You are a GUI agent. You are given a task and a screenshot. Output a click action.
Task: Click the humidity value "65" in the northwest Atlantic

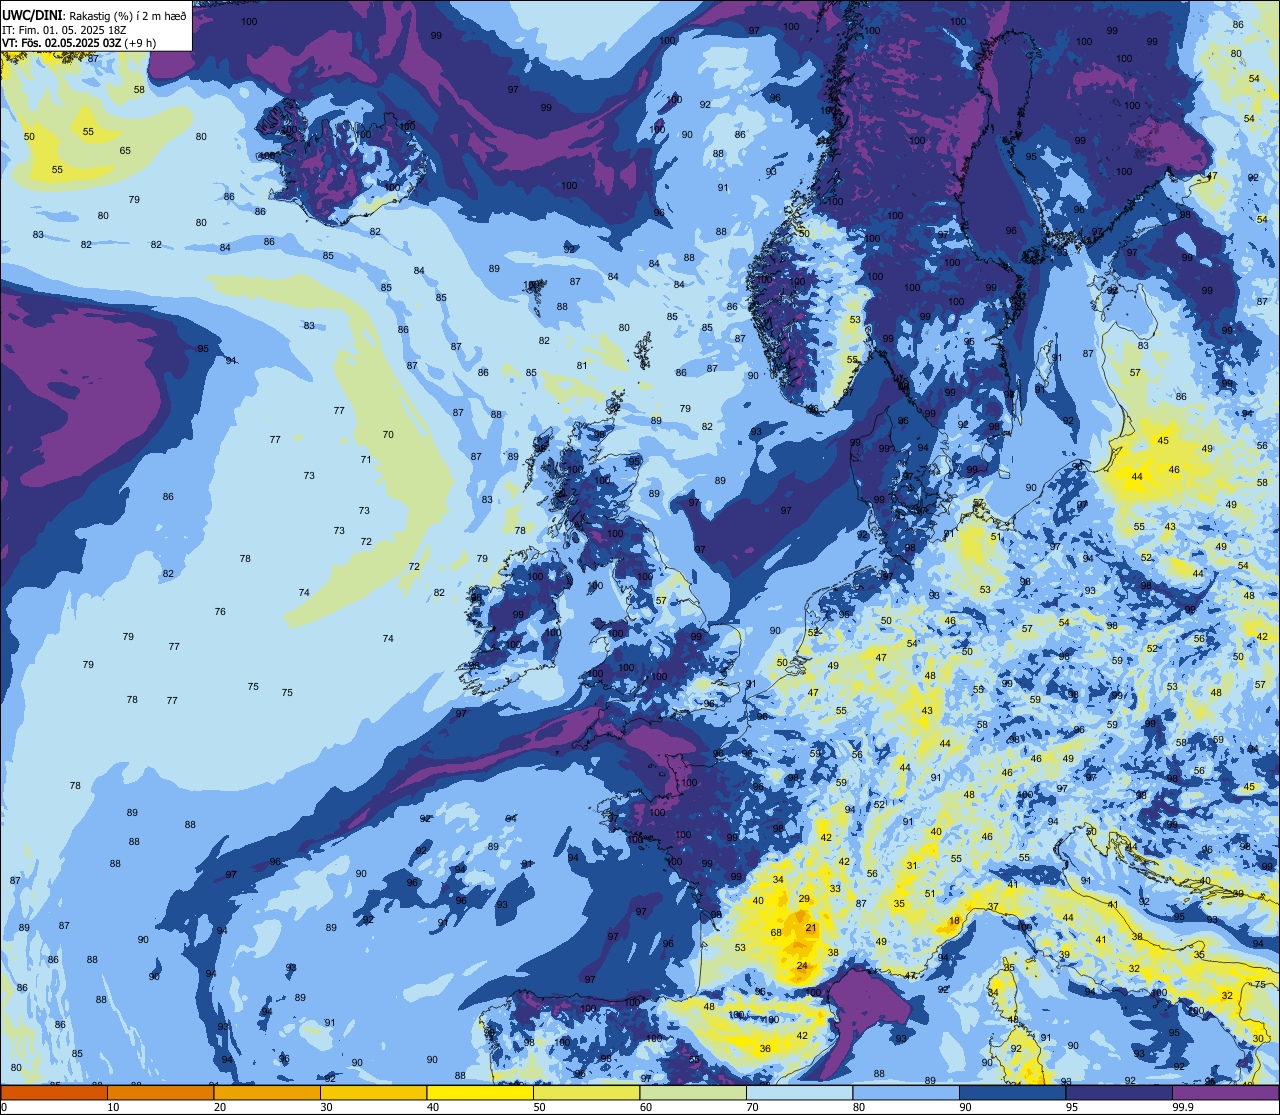point(125,151)
